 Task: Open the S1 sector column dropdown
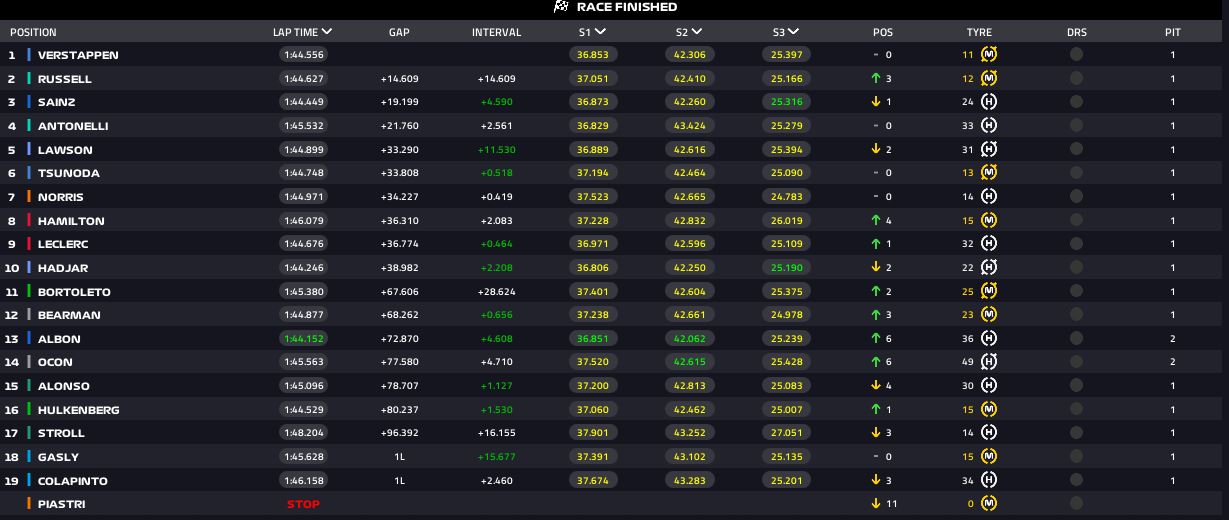click(x=600, y=32)
